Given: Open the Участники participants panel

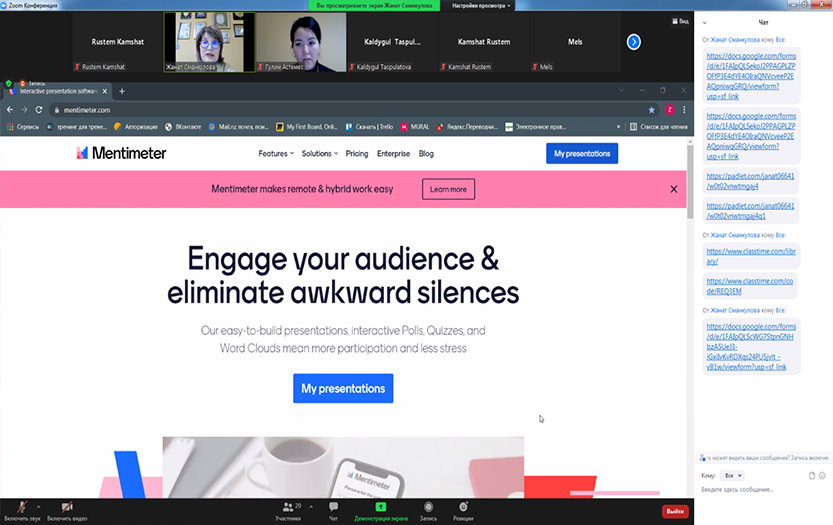Looking at the screenshot, I should coord(288,510).
